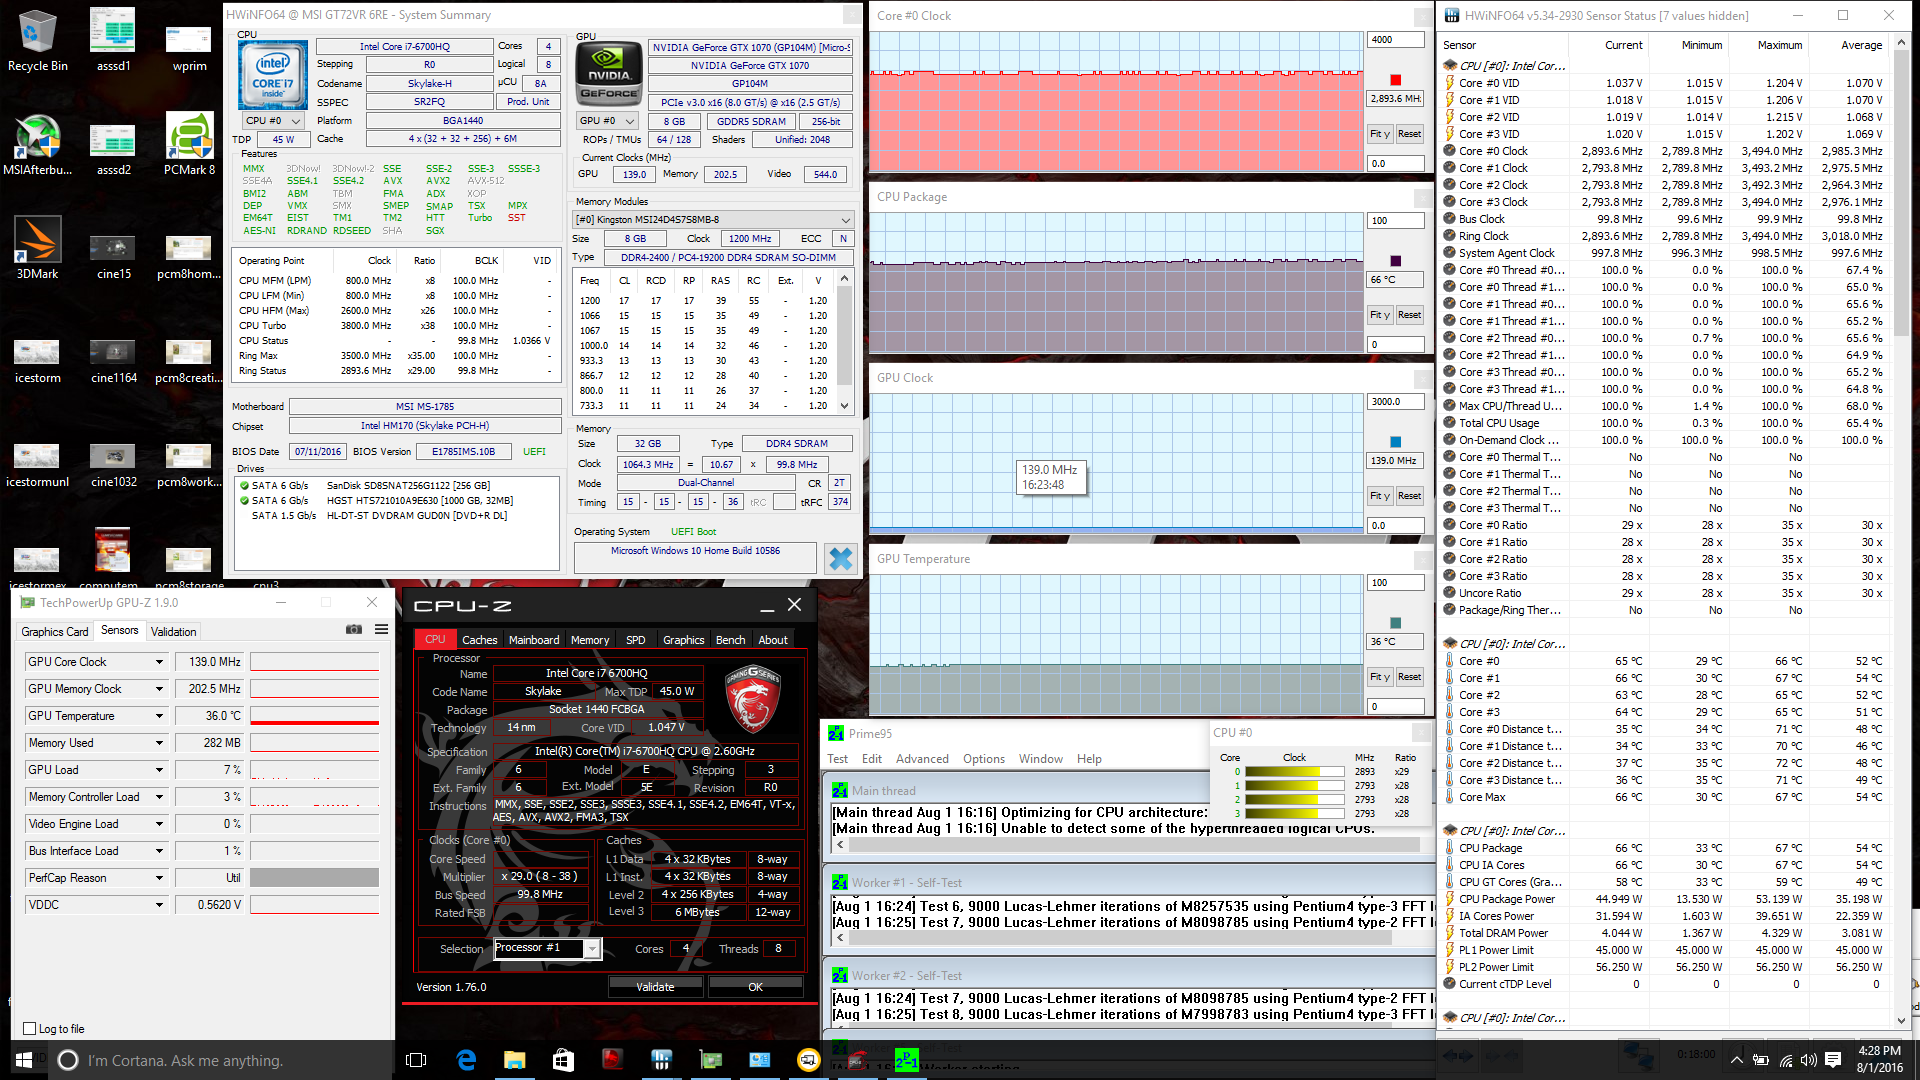Image resolution: width=1920 pixels, height=1080 pixels.
Task: Open Task View from the taskbar
Action: click(x=417, y=1060)
